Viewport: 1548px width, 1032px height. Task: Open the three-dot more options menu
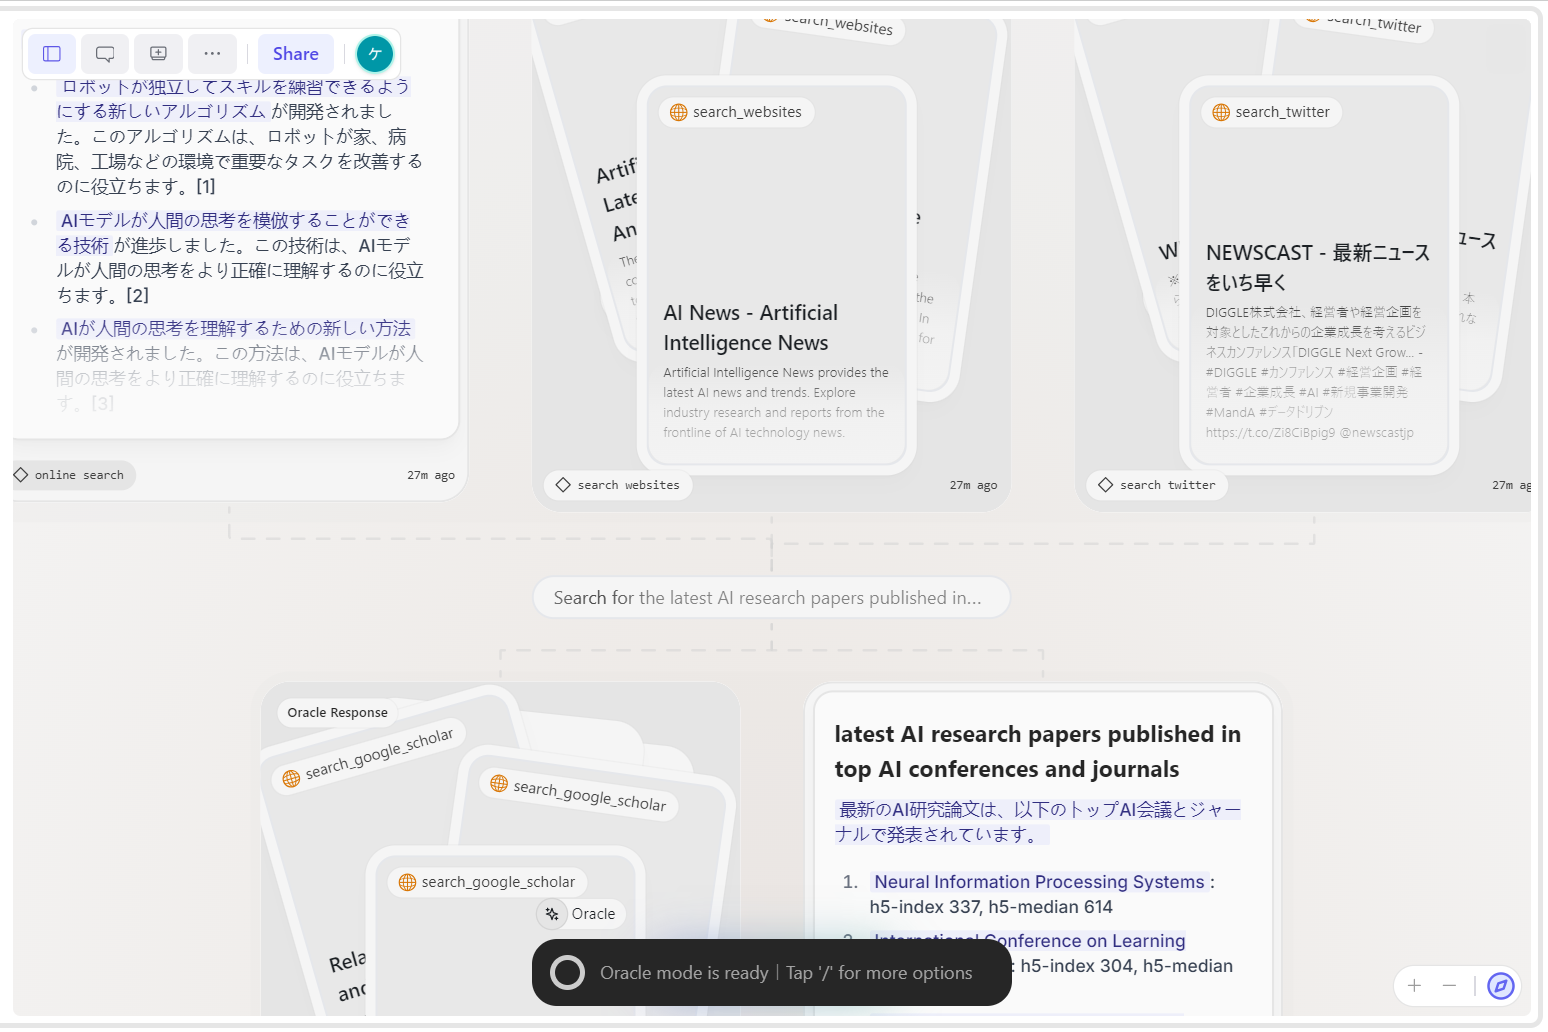click(x=212, y=54)
